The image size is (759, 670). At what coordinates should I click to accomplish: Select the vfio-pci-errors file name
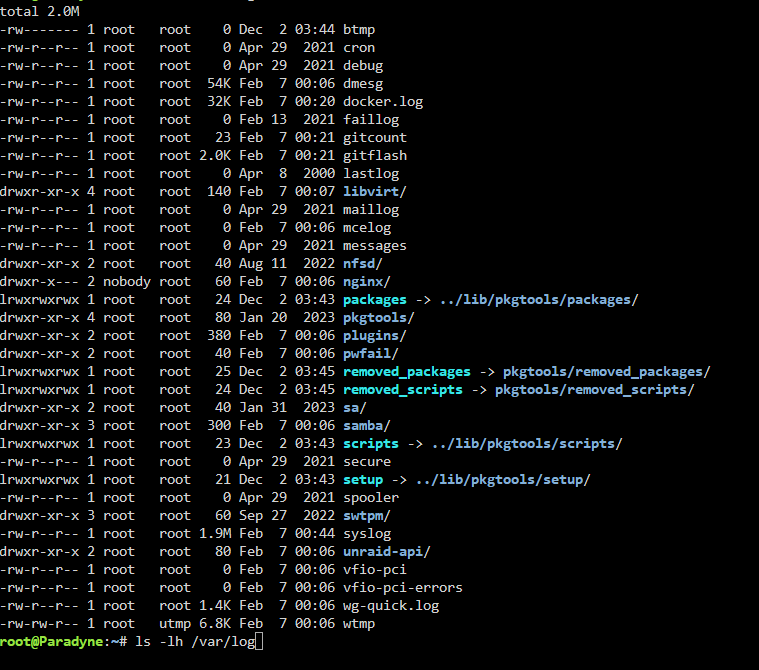pos(403,588)
